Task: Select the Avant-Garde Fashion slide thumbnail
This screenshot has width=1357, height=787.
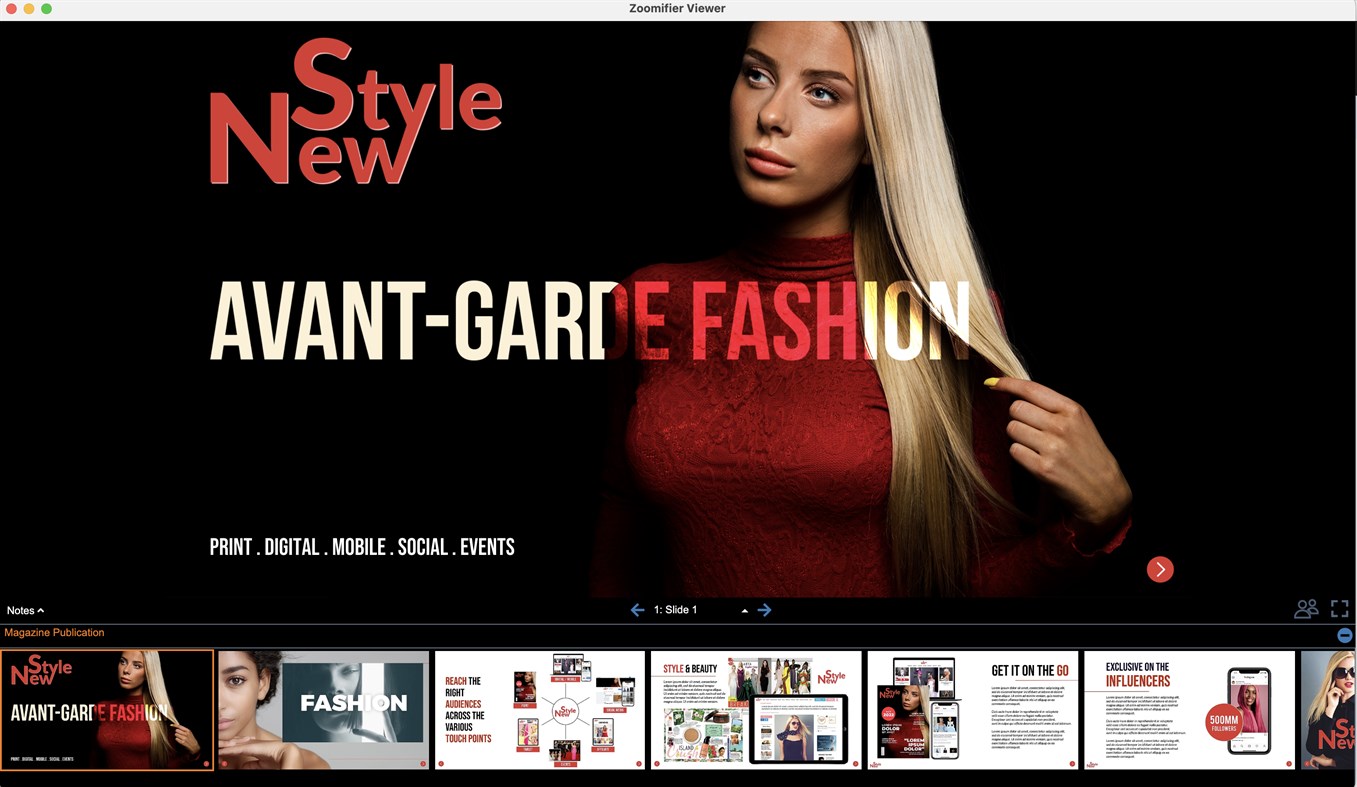Action: (107, 710)
